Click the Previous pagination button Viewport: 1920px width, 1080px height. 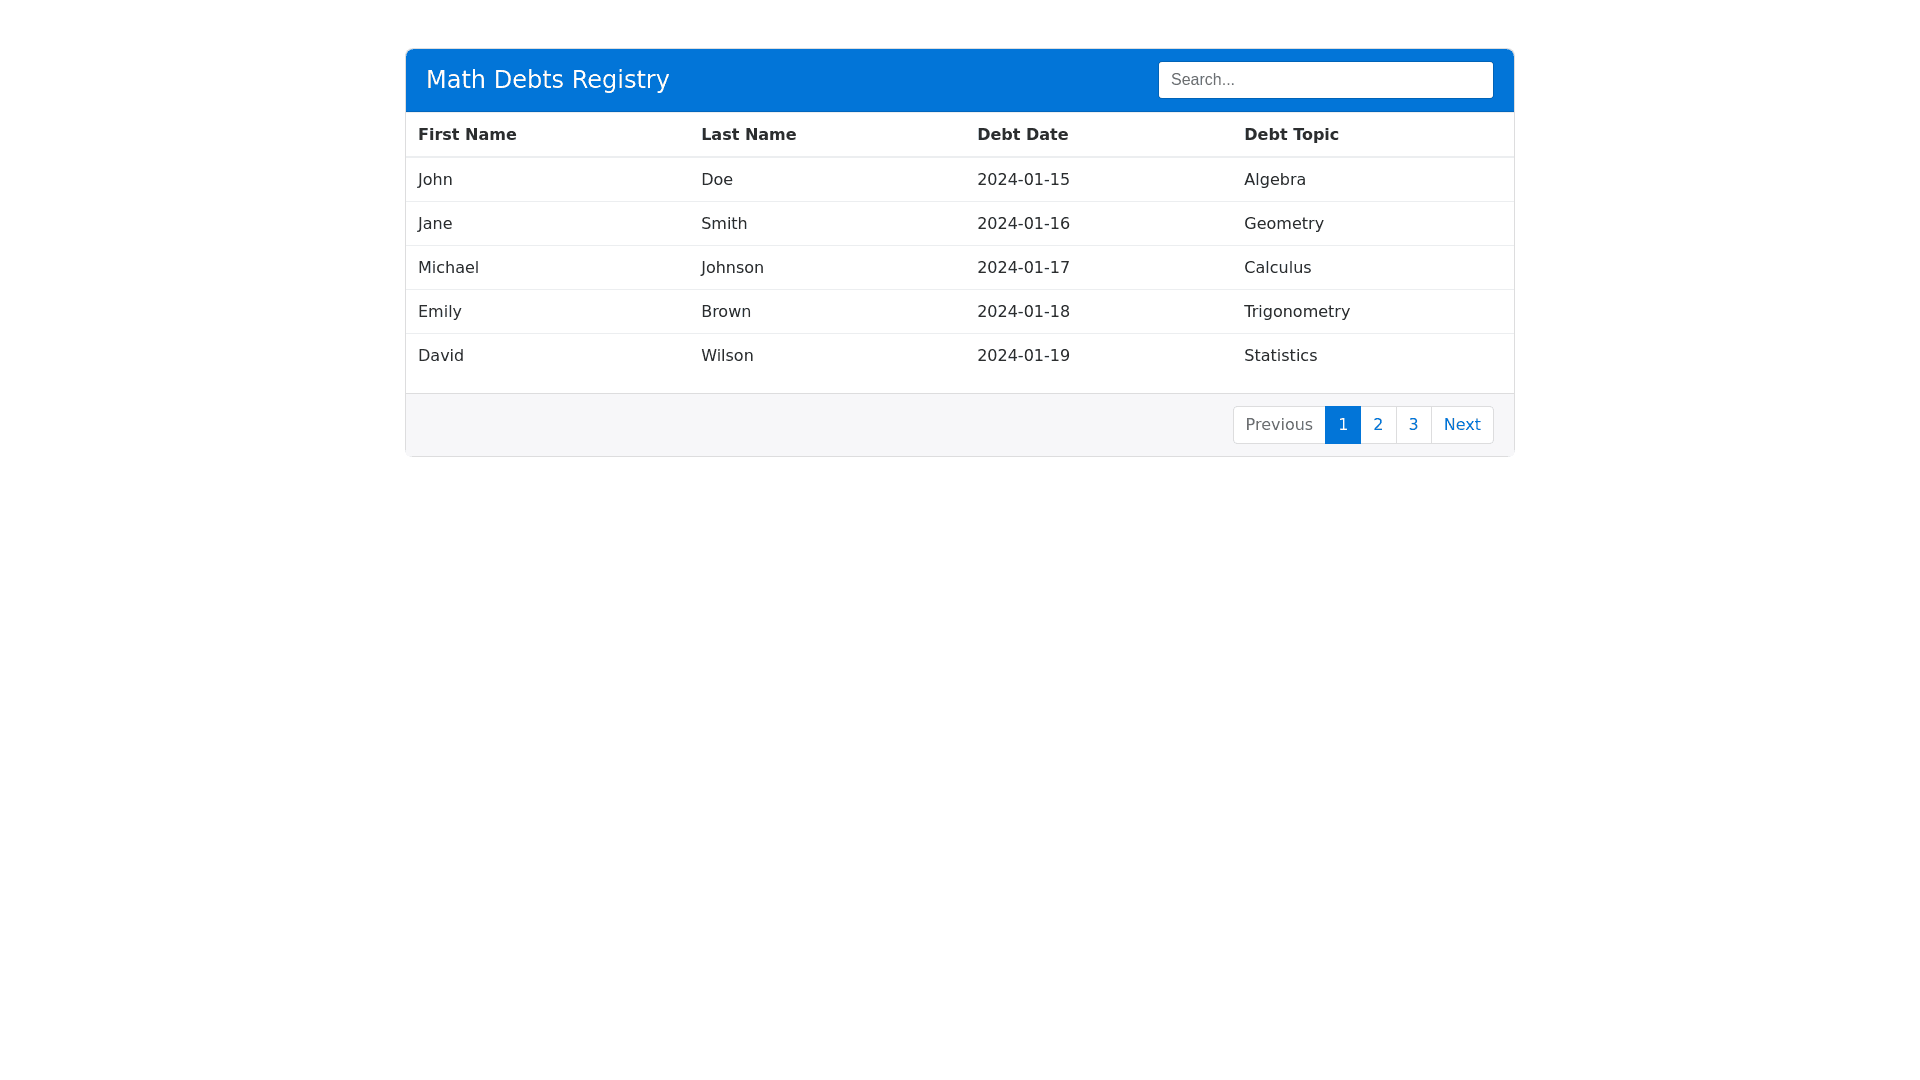(x=1278, y=425)
